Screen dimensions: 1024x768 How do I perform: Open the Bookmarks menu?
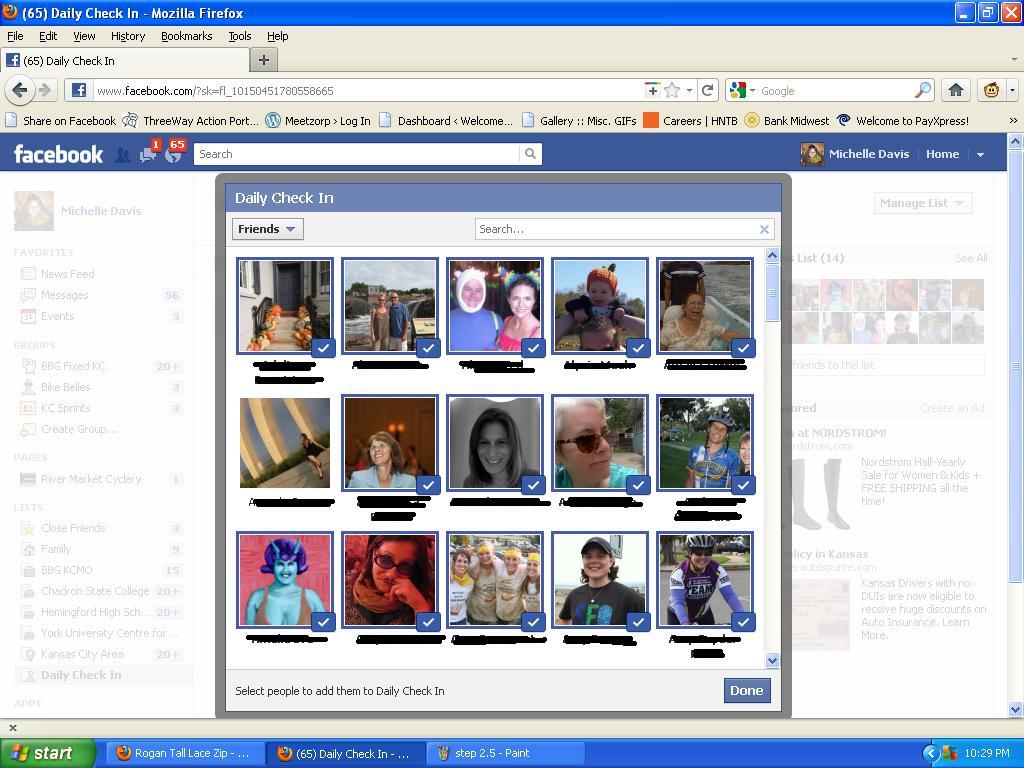click(x=187, y=36)
